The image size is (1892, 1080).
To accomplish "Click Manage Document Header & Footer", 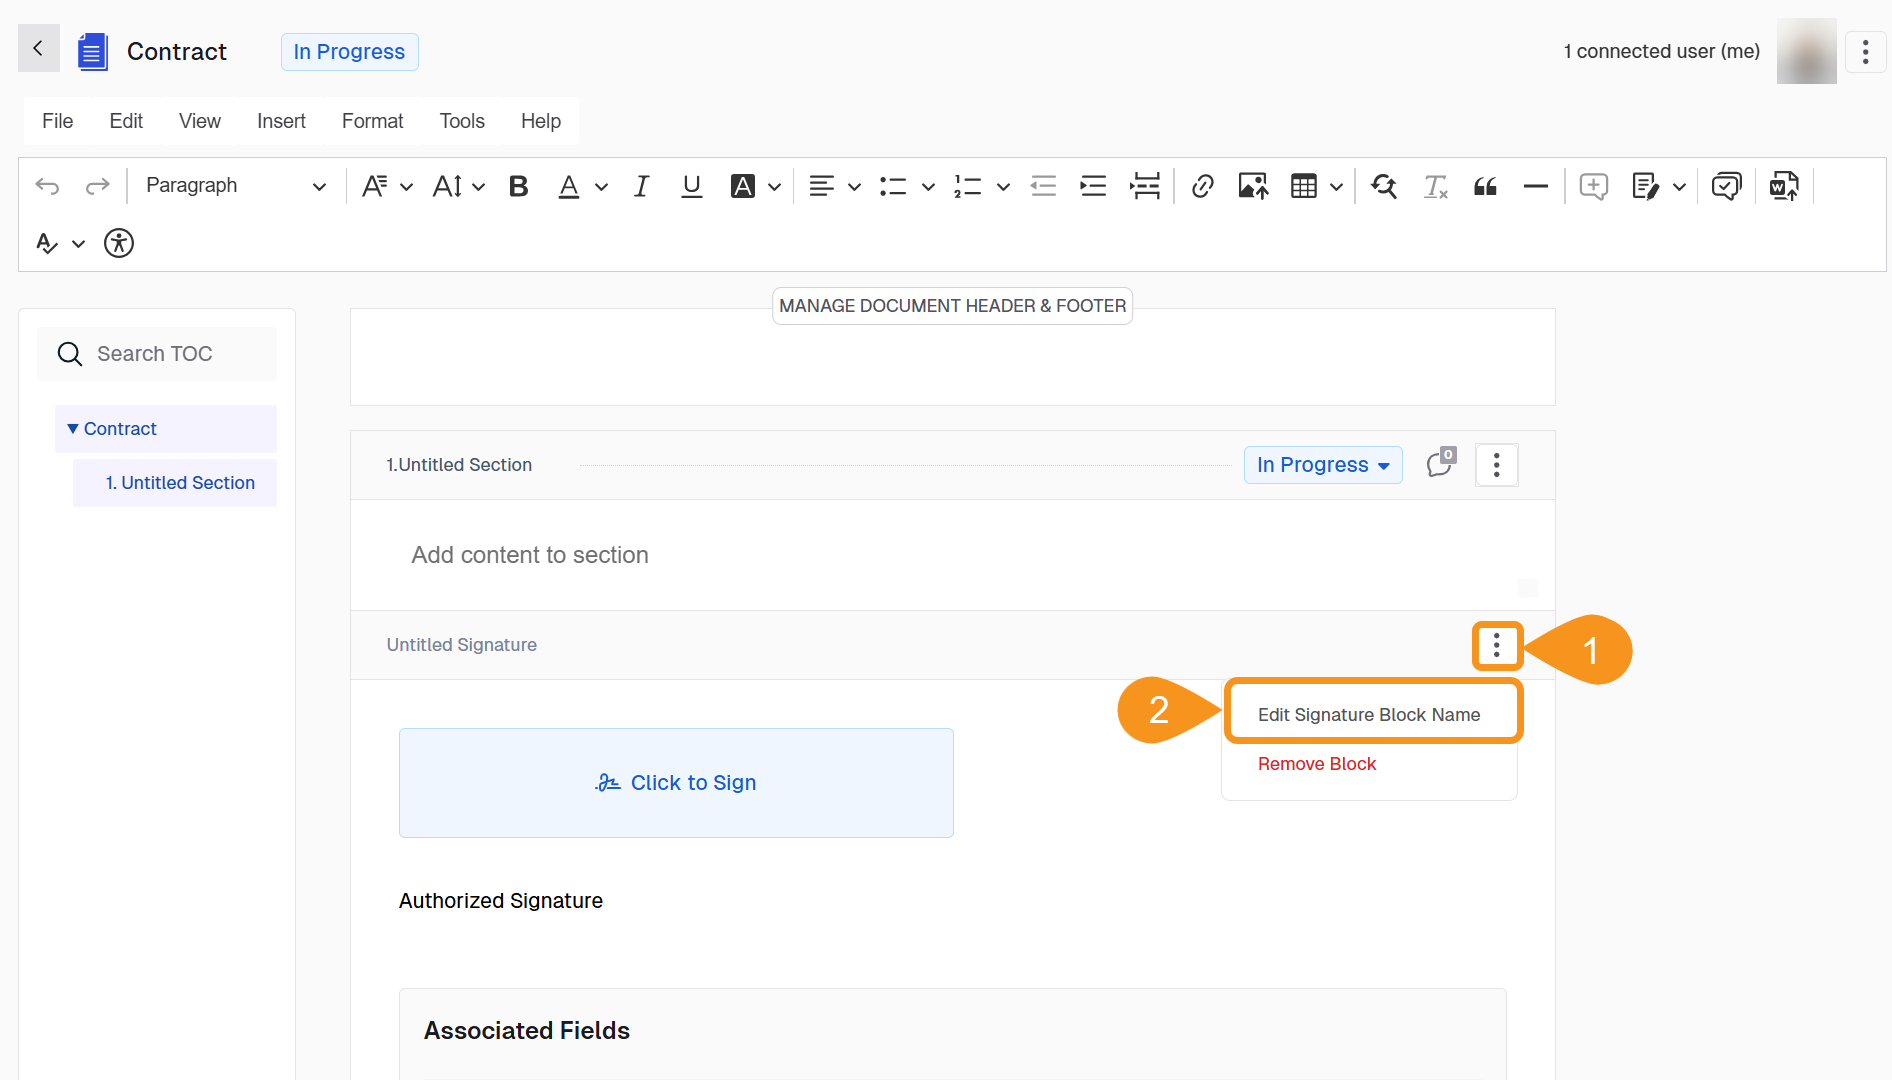I will tap(952, 306).
